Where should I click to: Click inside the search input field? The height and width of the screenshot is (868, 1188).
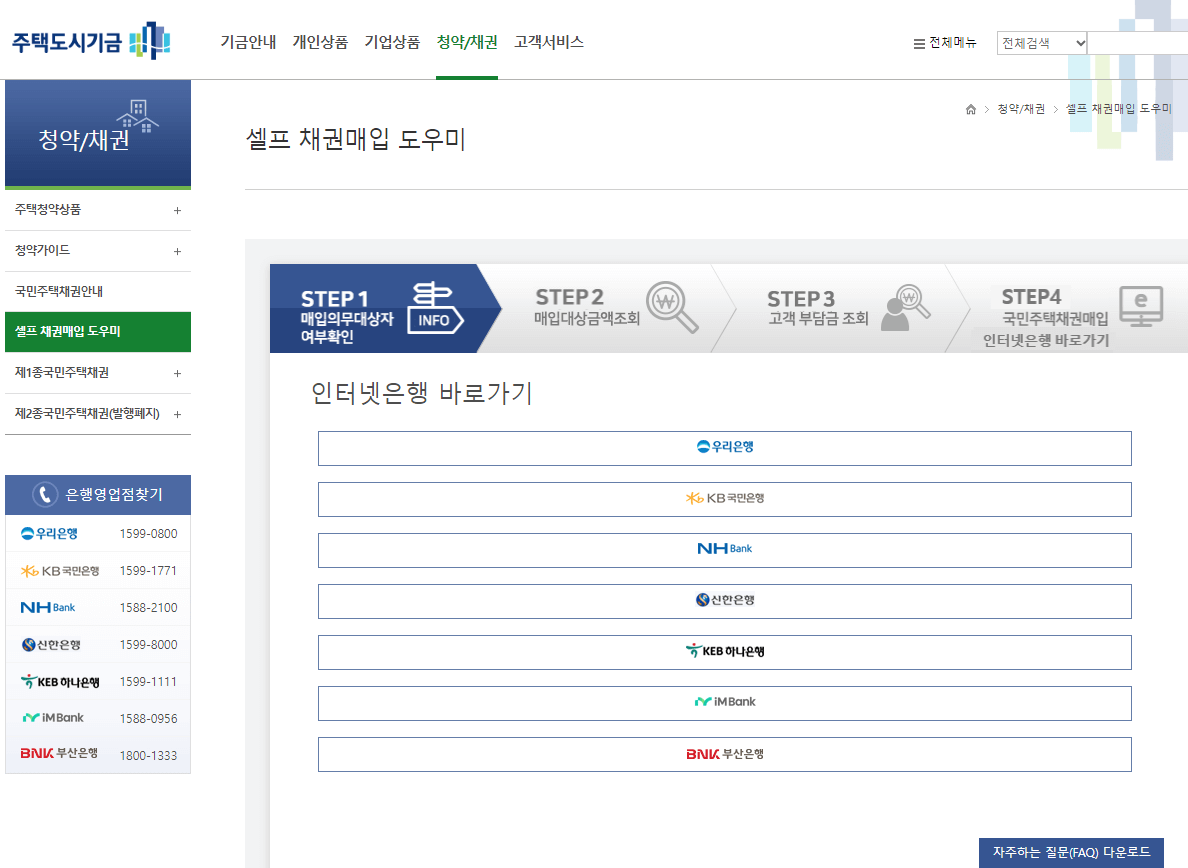tap(1140, 42)
